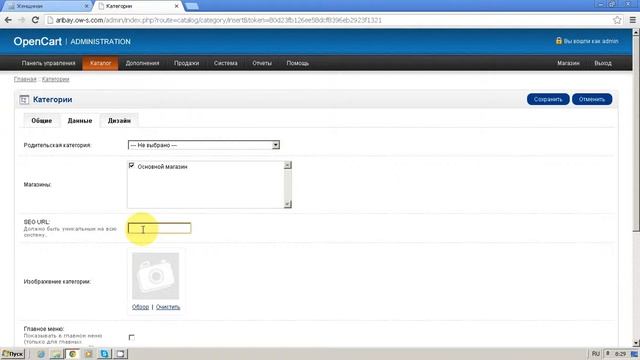The image size is (640, 360).
Task: Open the Помощь menu
Action: [x=298, y=63]
